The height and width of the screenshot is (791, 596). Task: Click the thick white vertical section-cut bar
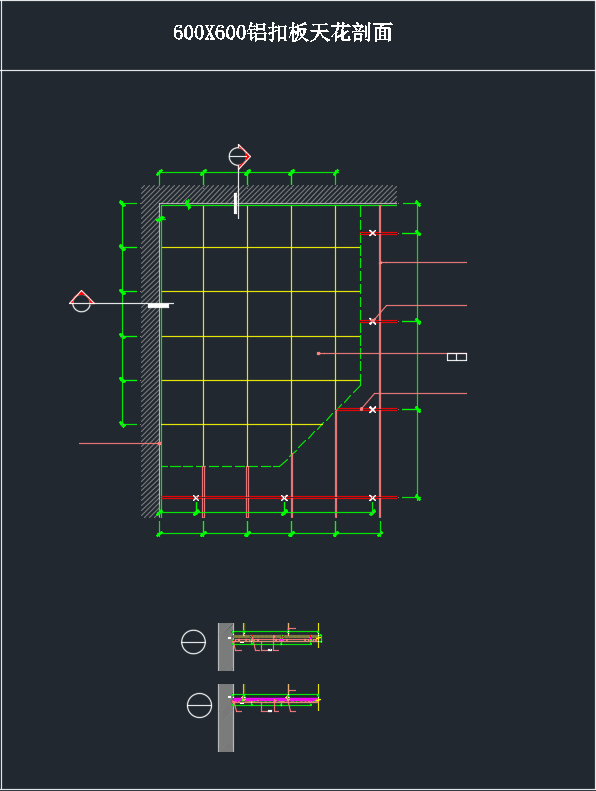pyautogui.click(x=236, y=203)
